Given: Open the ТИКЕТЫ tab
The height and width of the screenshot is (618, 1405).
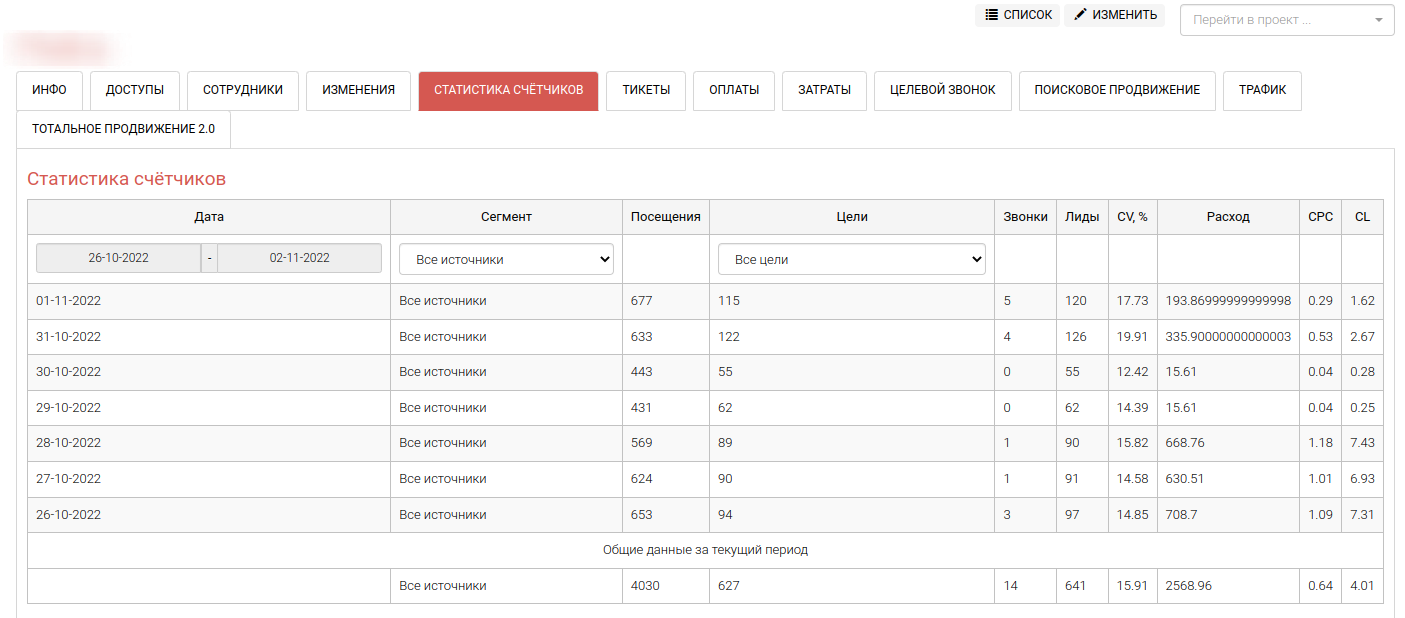Looking at the screenshot, I should (x=646, y=90).
